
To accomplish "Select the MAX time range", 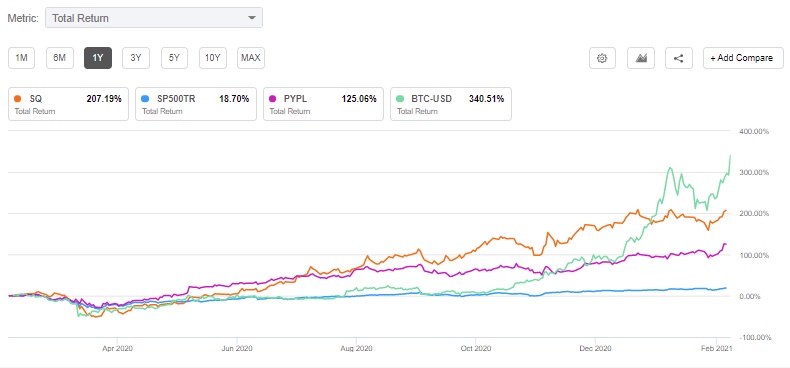I will 251,58.
